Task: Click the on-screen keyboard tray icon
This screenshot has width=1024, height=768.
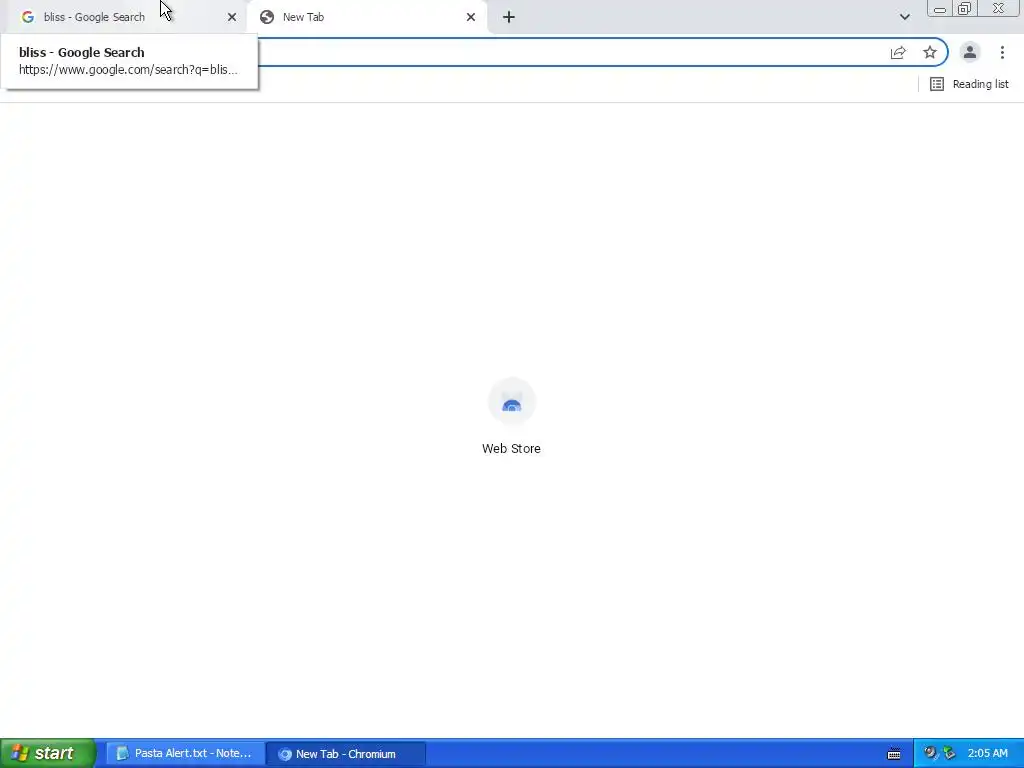Action: [x=894, y=754]
